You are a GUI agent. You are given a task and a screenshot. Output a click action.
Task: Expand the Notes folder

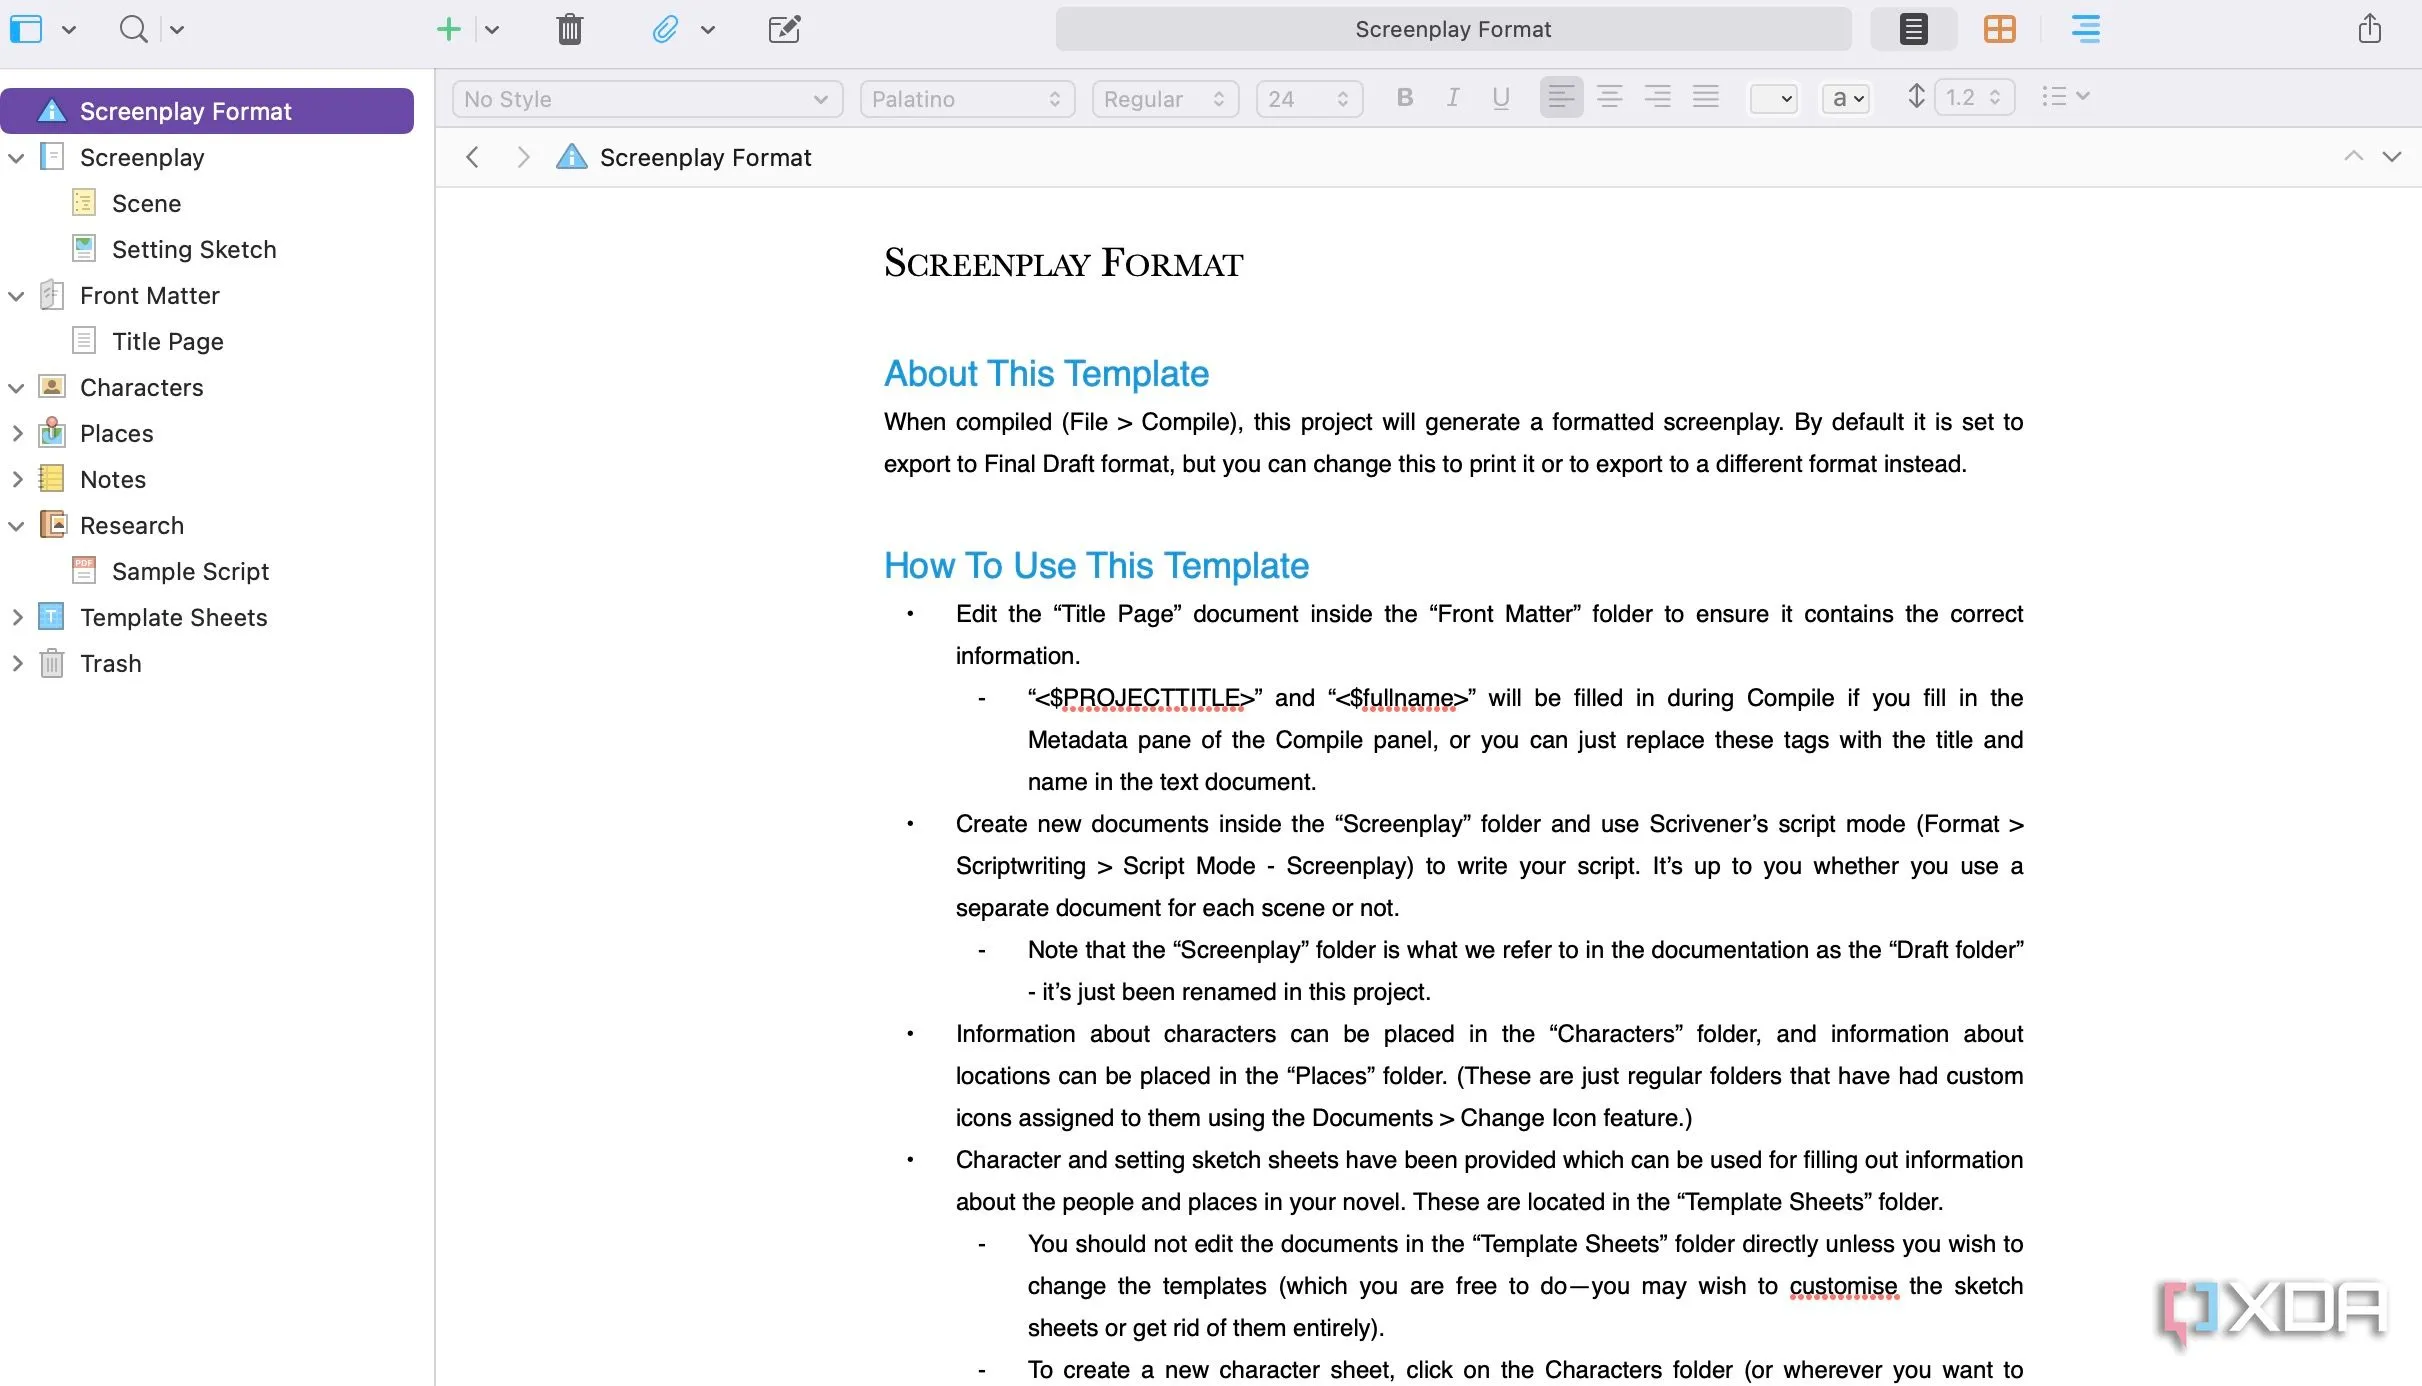tap(16, 479)
